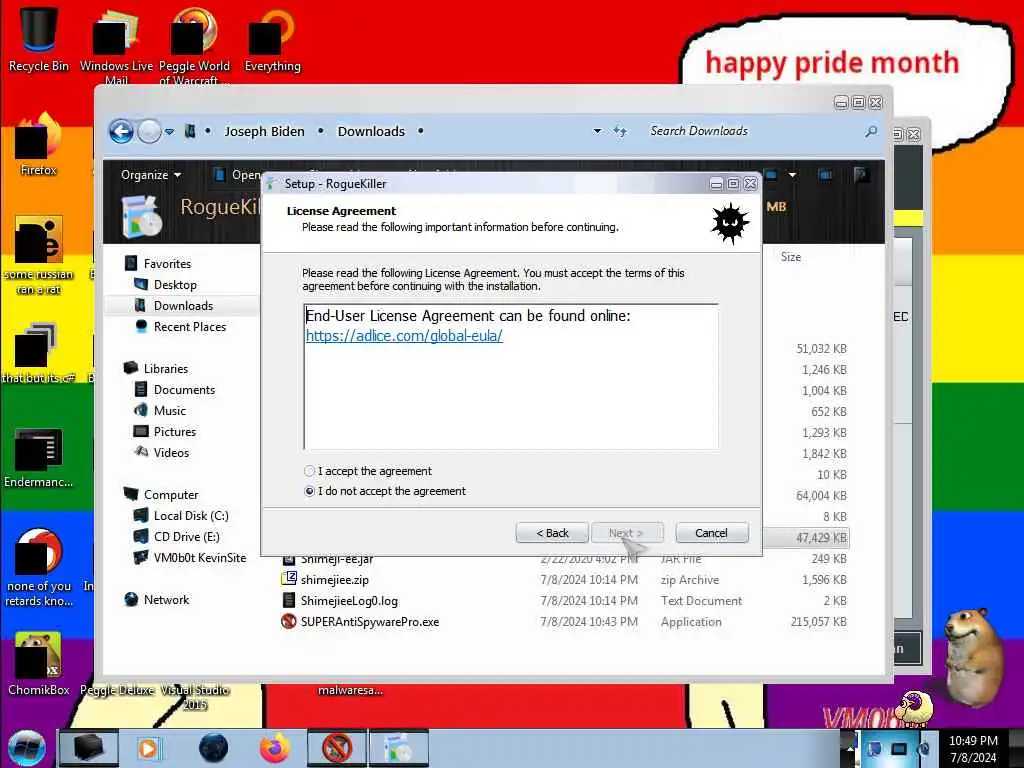Image resolution: width=1024 pixels, height=768 pixels.
Task: Select 'I accept the agreement' radio button
Action: click(x=310, y=471)
